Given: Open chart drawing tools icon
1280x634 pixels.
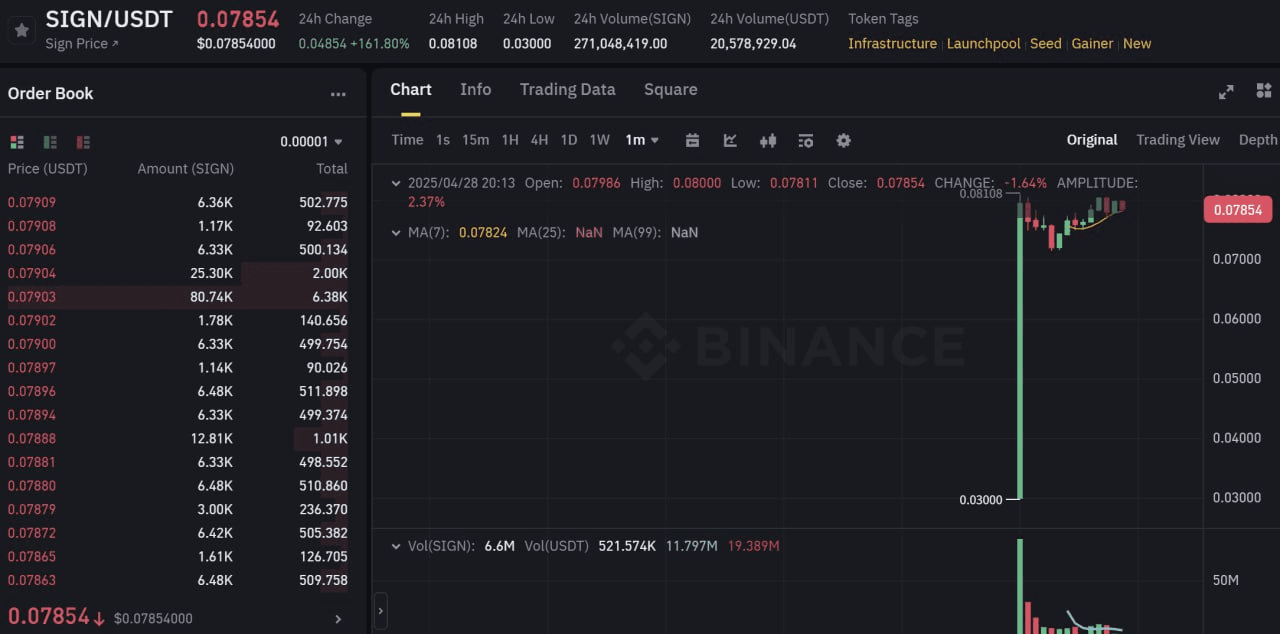Looking at the screenshot, I should (x=806, y=140).
